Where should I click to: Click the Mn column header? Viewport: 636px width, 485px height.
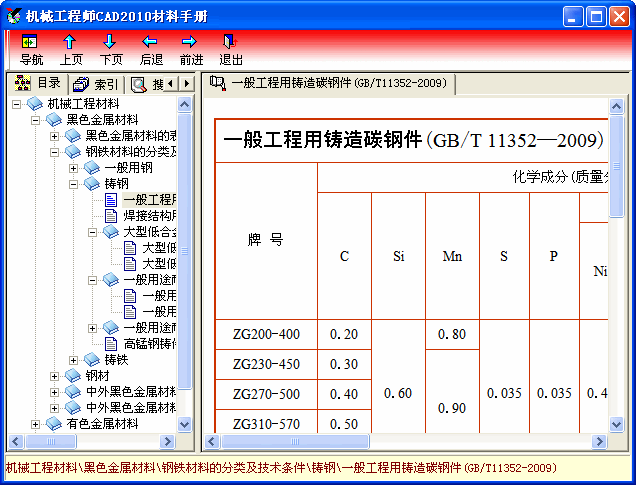tap(452, 256)
